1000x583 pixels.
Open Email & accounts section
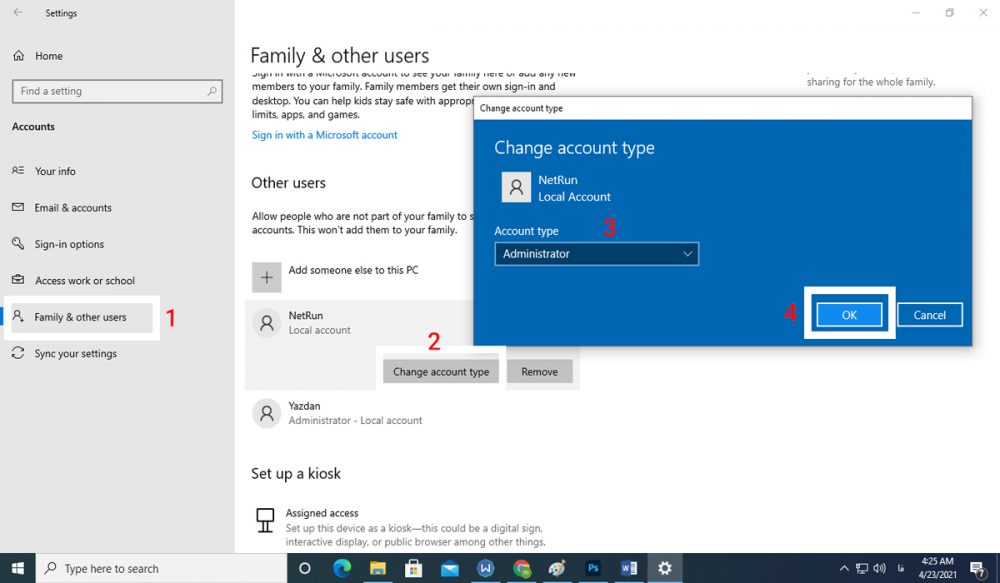[x=72, y=208]
